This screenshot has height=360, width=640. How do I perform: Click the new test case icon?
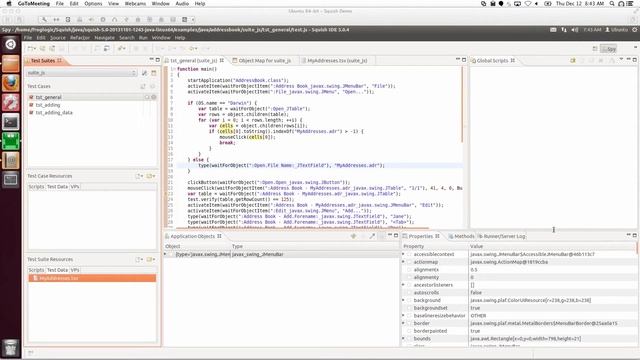(143, 86)
